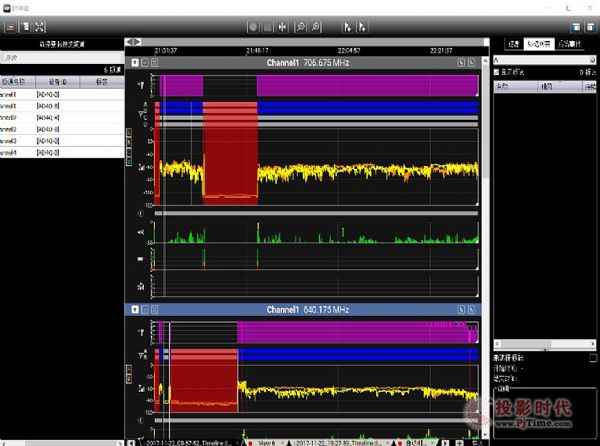
Task: Collapse the Channel1 706.675 MHz panel
Action: tap(135, 62)
